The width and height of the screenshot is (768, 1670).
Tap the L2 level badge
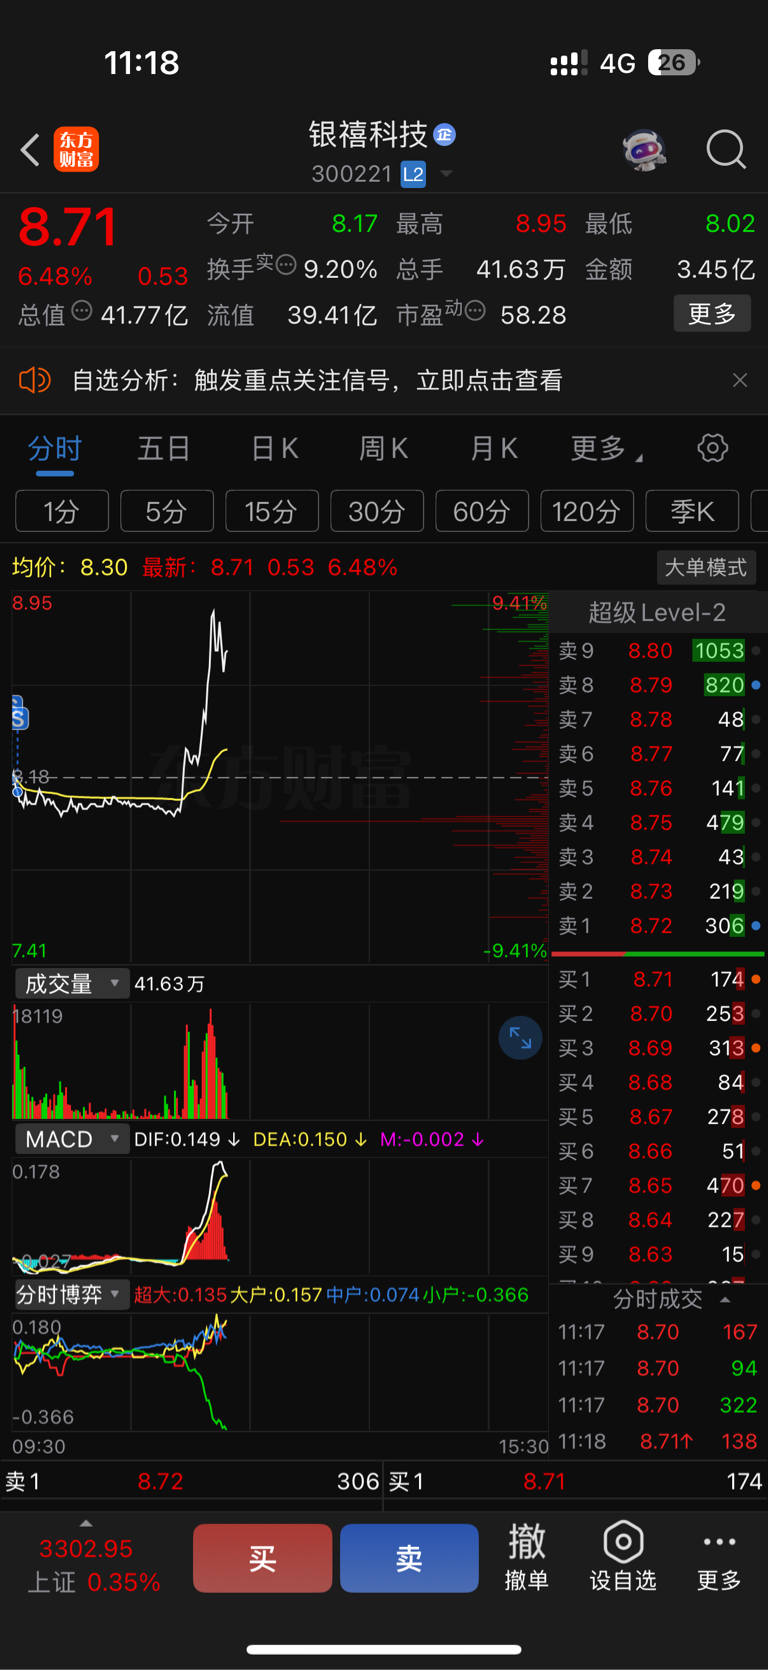coord(413,174)
